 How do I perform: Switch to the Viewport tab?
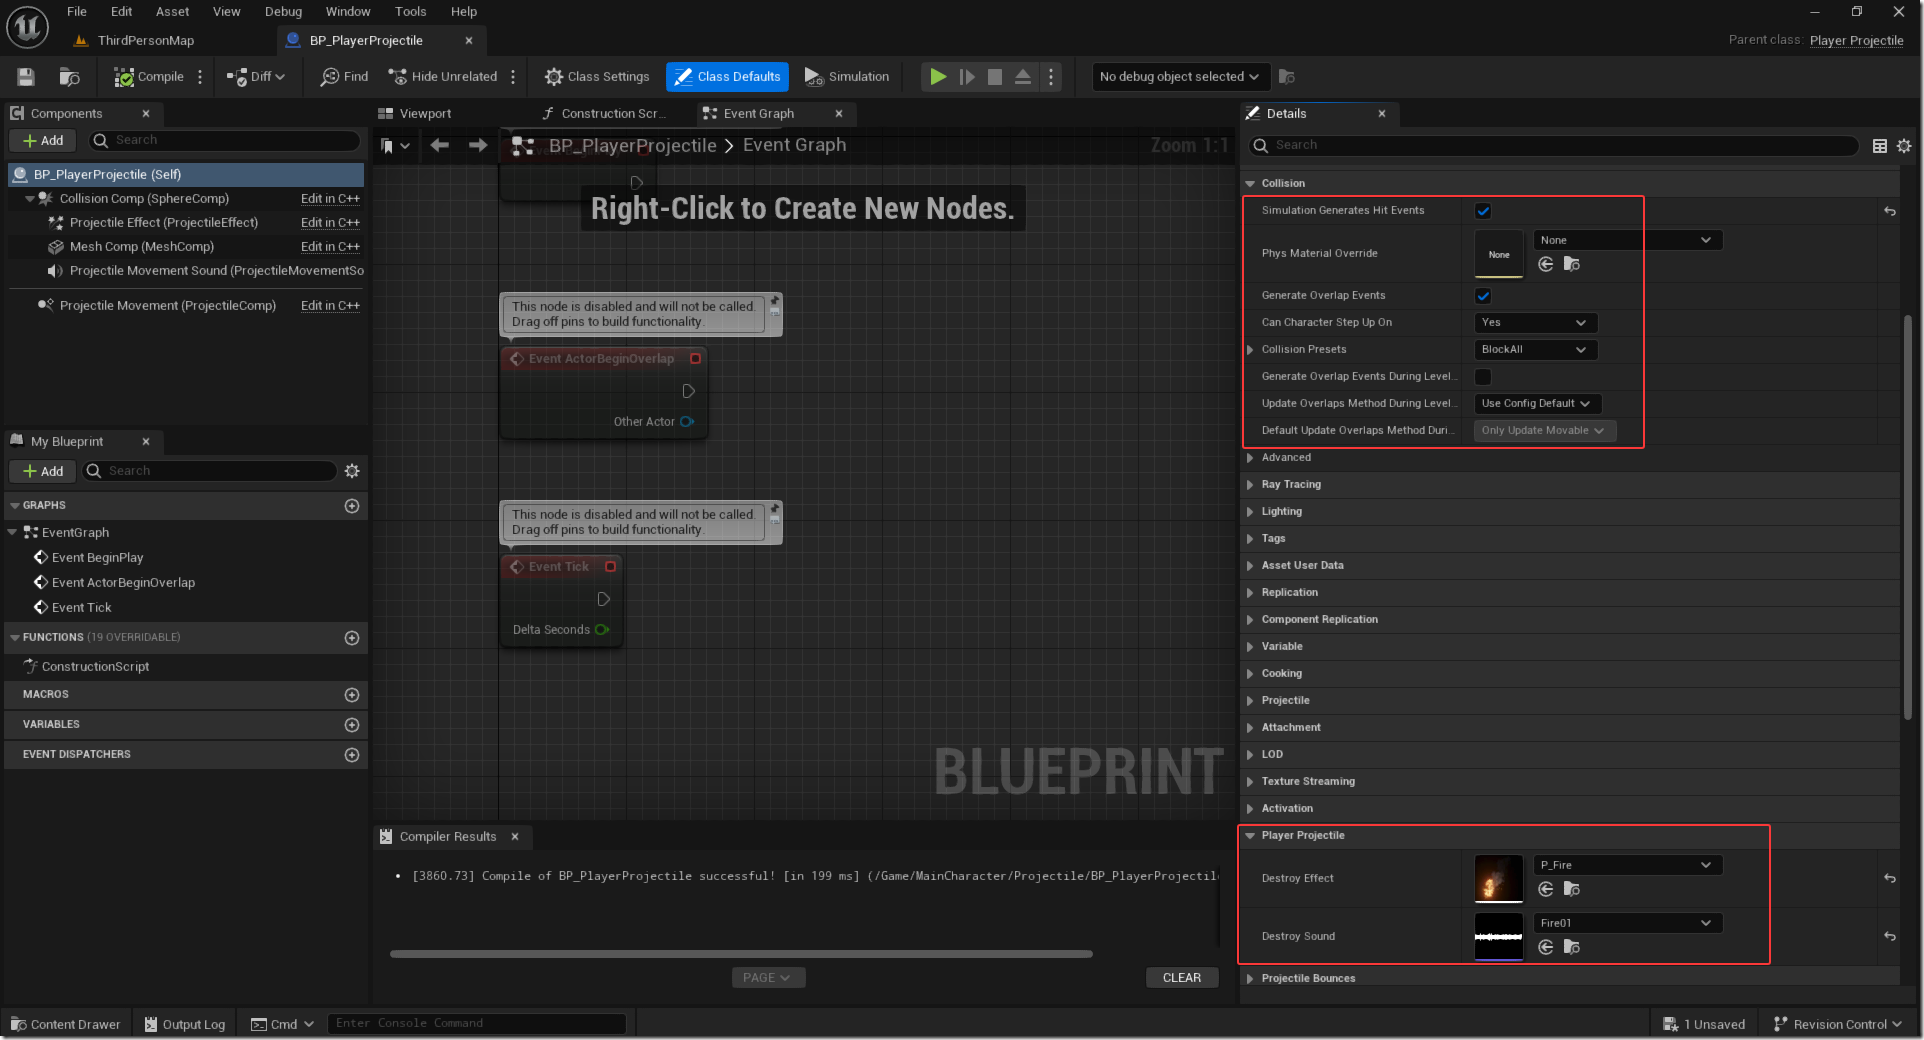(x=424, y=114)
